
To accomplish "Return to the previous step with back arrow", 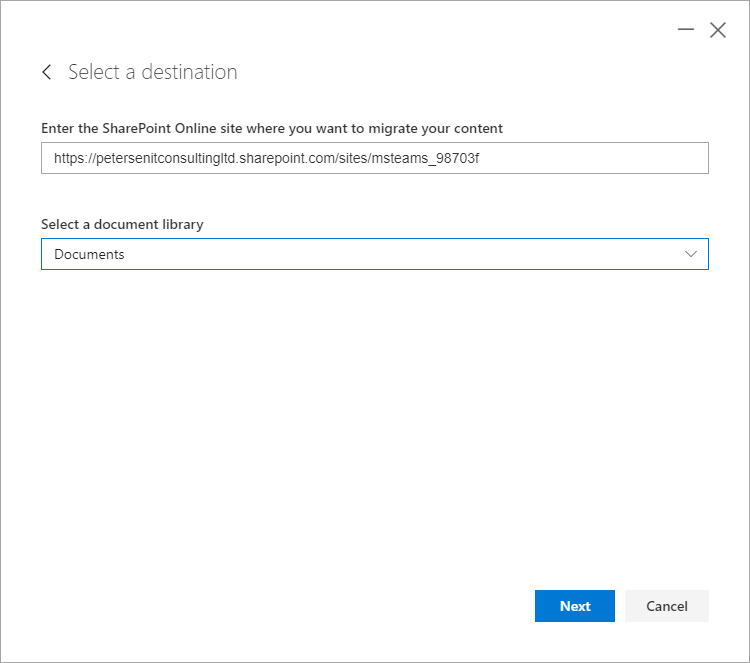I will [47, 72].
